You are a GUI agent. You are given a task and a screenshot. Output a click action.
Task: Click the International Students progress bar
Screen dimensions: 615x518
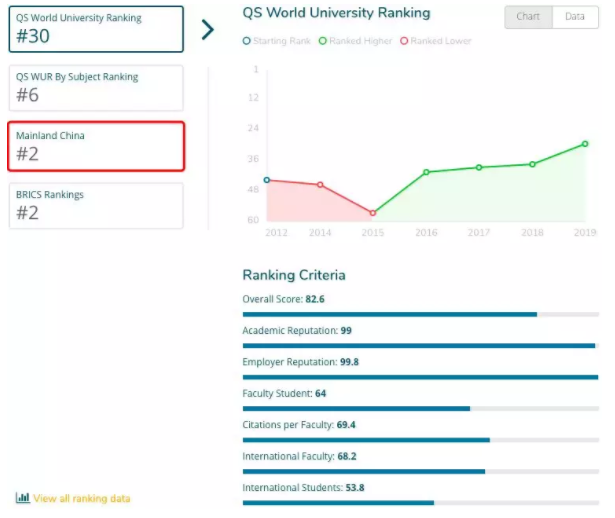click(420, 503)
